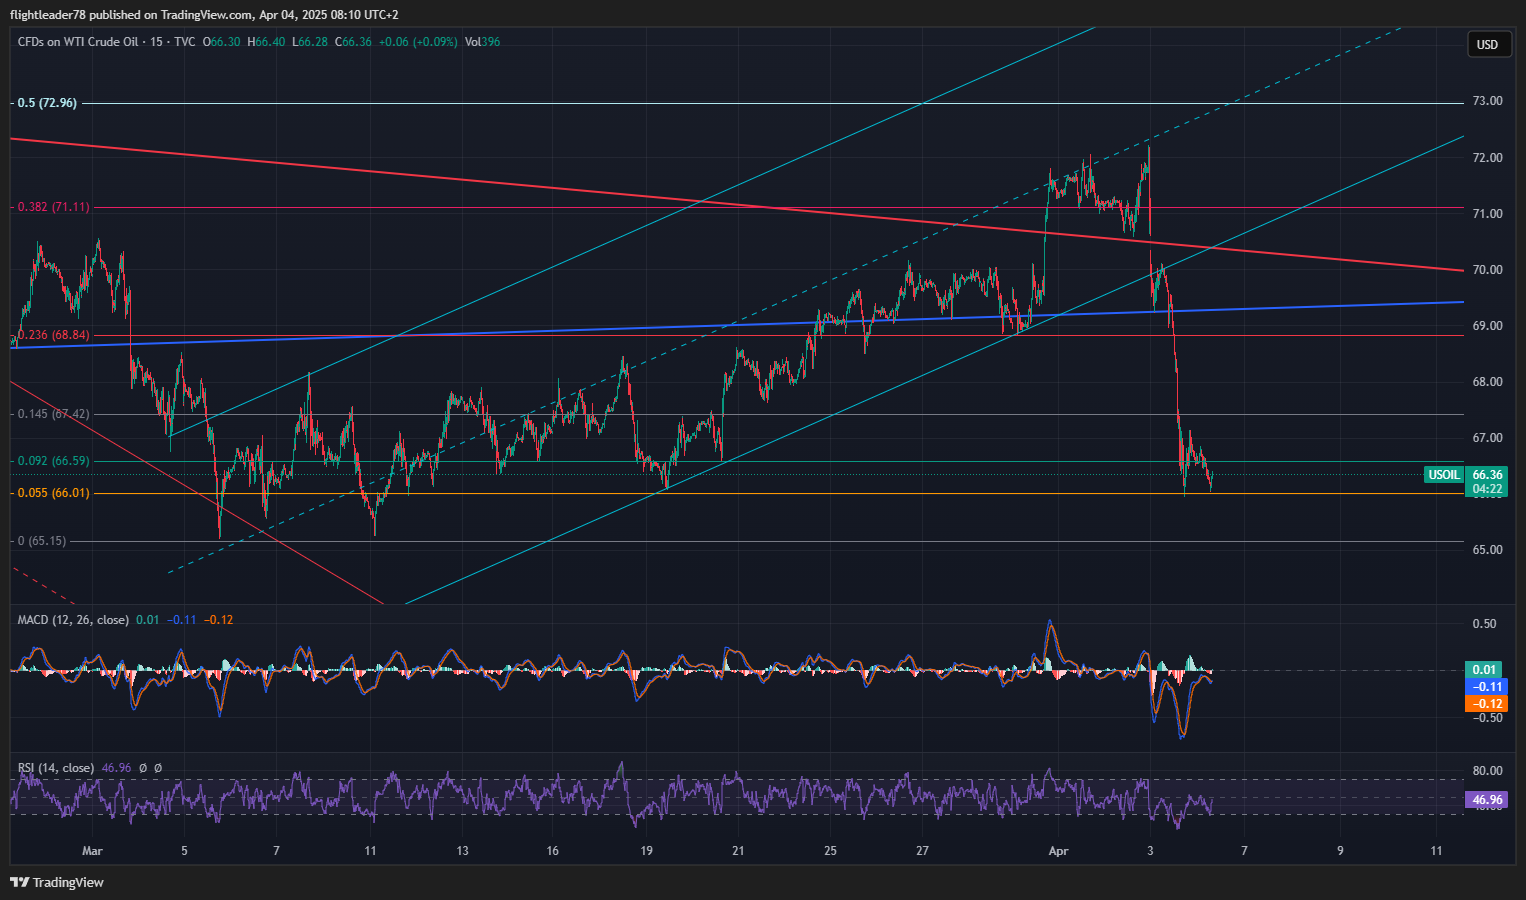Click 69.00 on the price axis

click(x=1487, y=326)
